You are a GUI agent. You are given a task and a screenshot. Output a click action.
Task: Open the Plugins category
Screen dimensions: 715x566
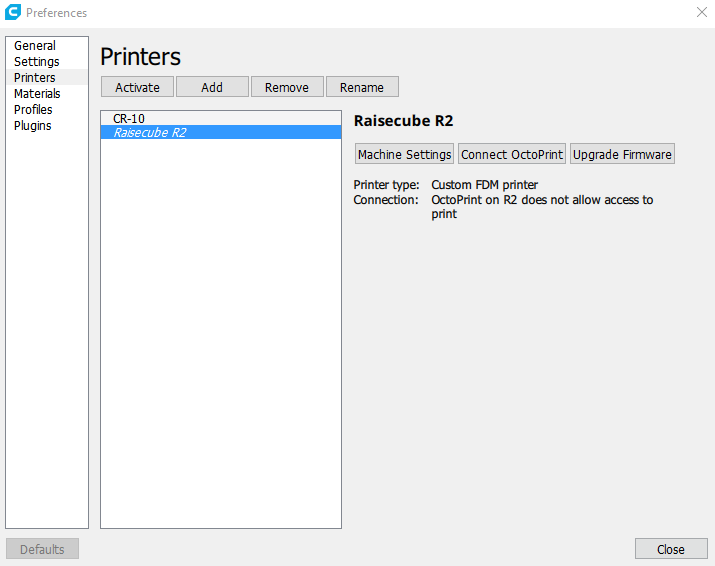click(47, 125)
